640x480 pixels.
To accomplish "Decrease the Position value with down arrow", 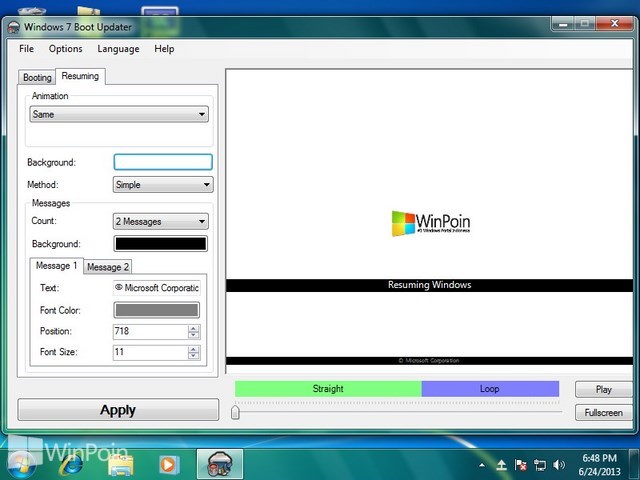I will [194, 335].
